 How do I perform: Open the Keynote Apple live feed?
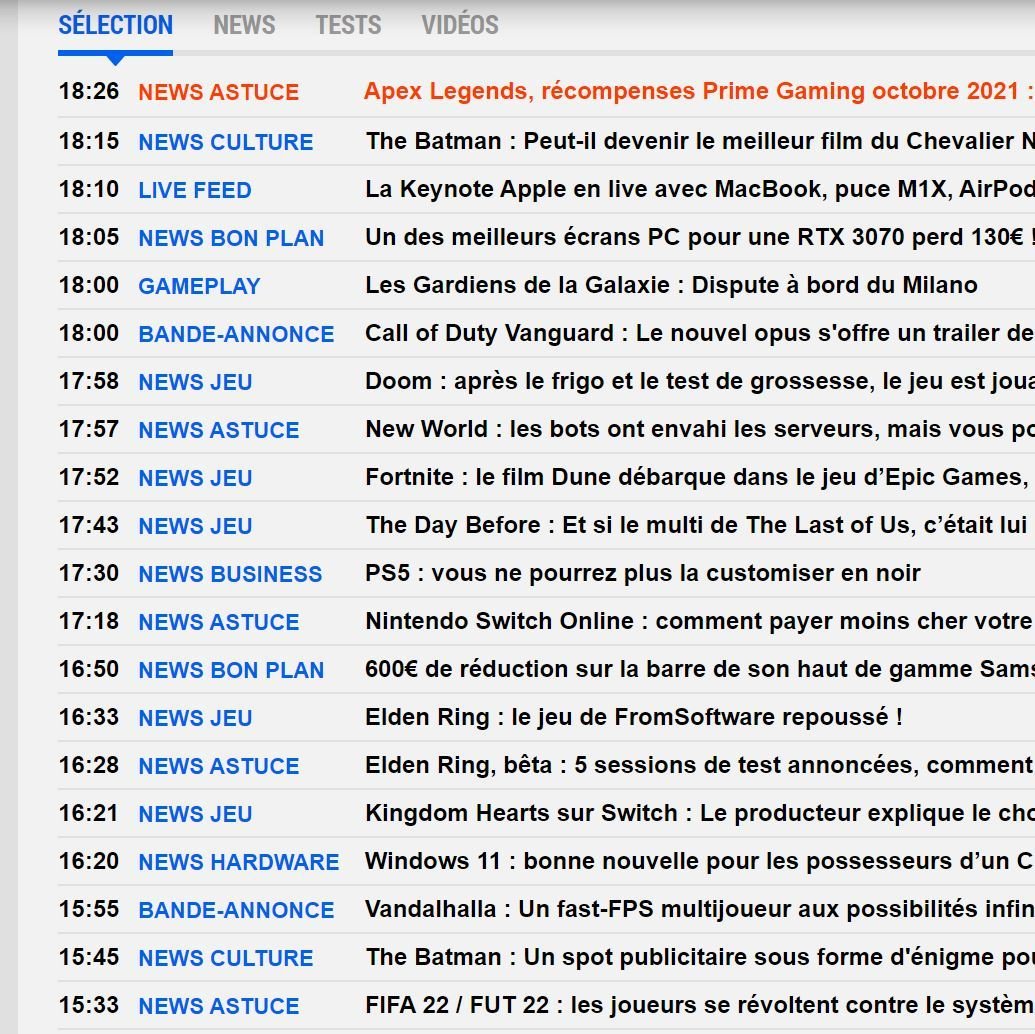[x=700, y=190]
